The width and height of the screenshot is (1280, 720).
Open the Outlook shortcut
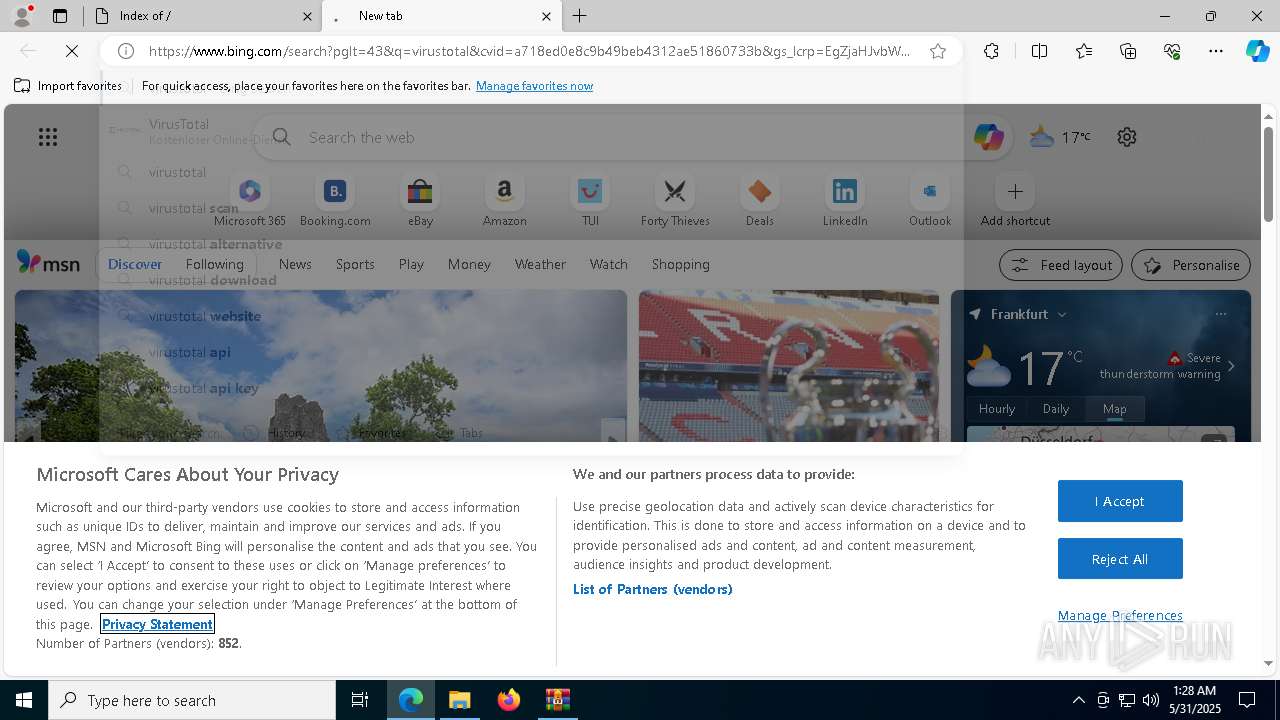(930, 201)
